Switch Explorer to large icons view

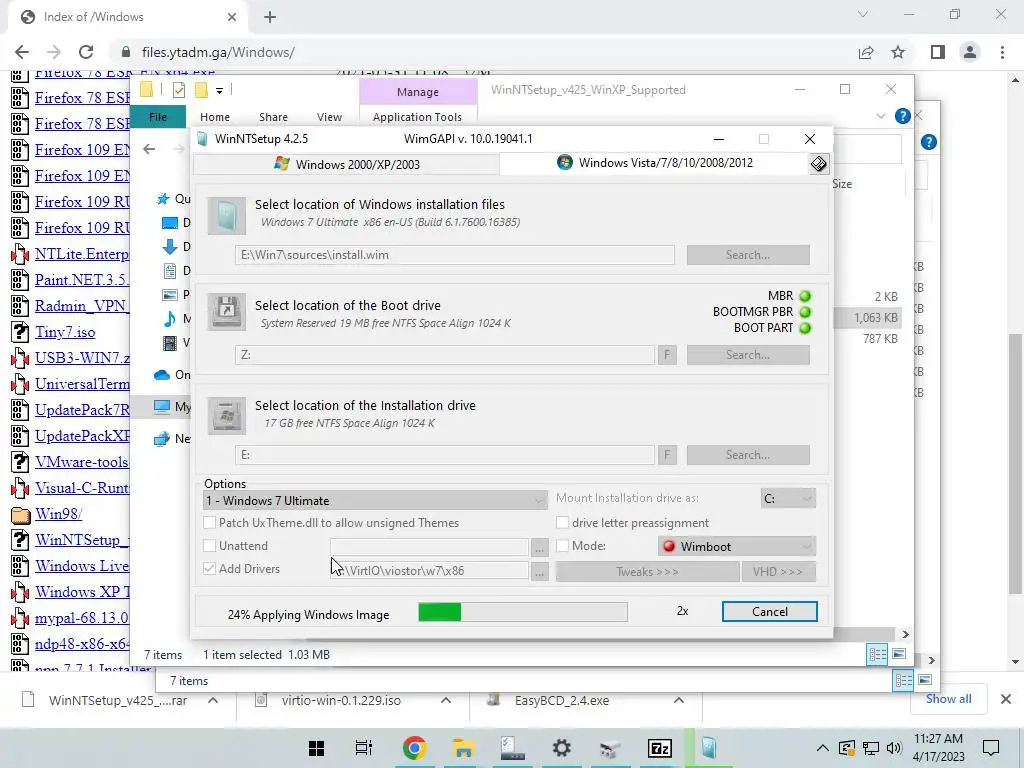click(x=899, y=654)
